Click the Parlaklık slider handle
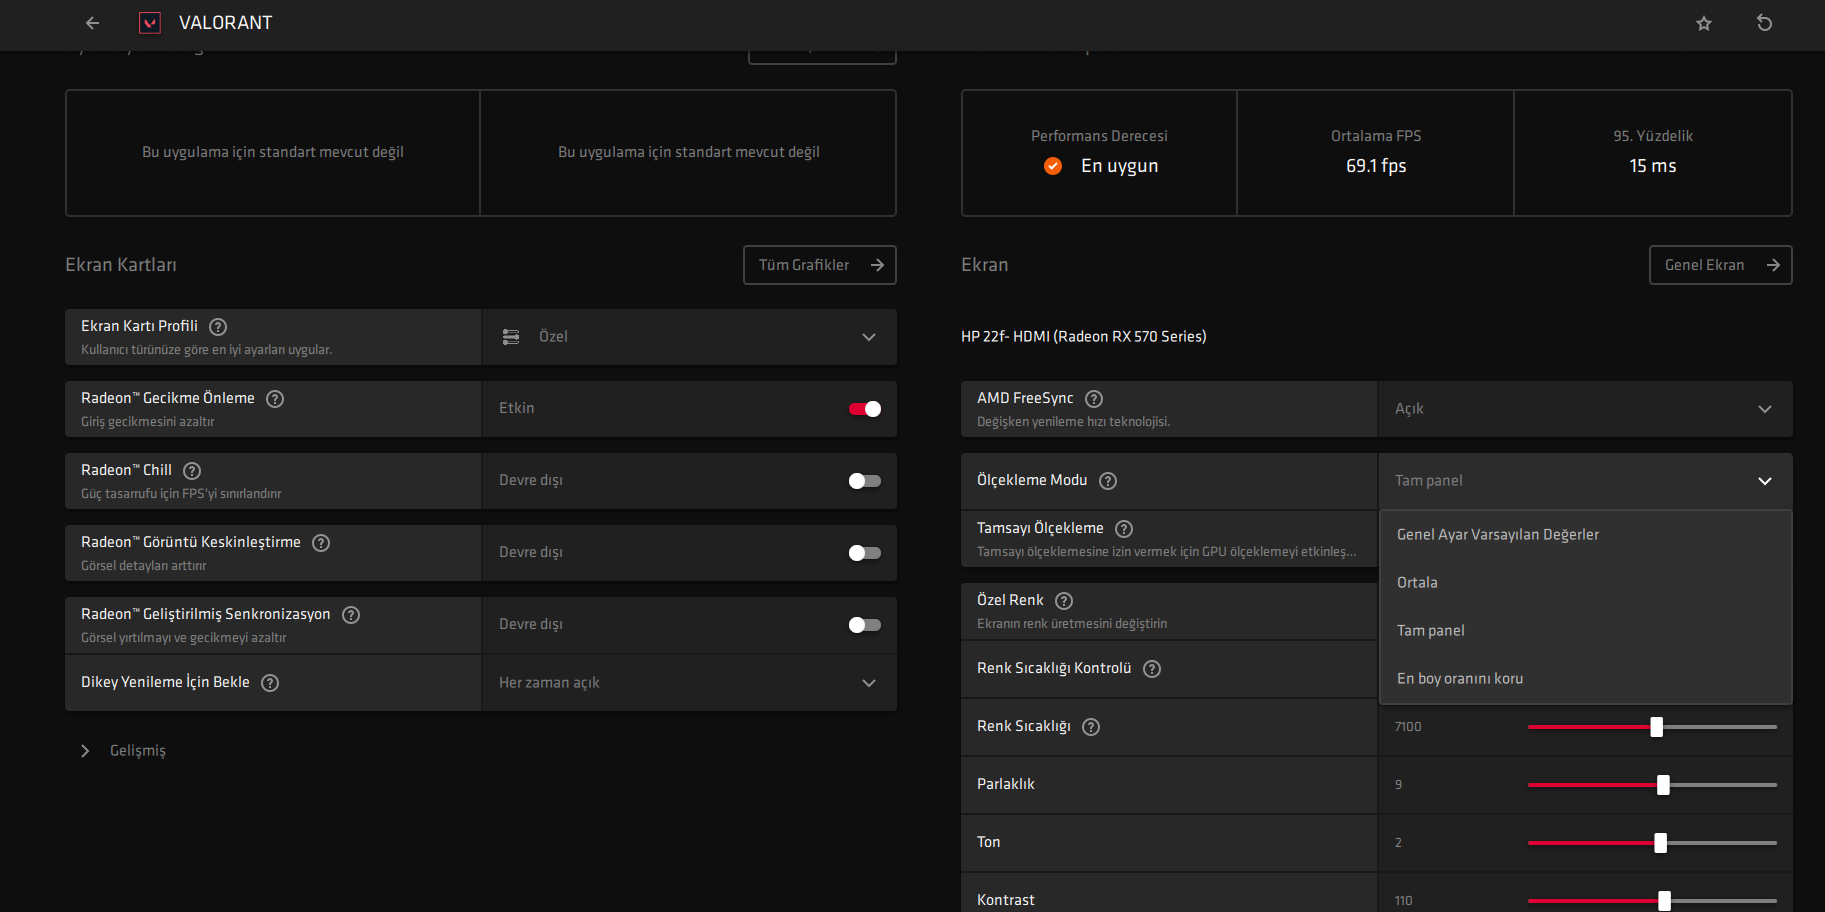 point(1663,785)
